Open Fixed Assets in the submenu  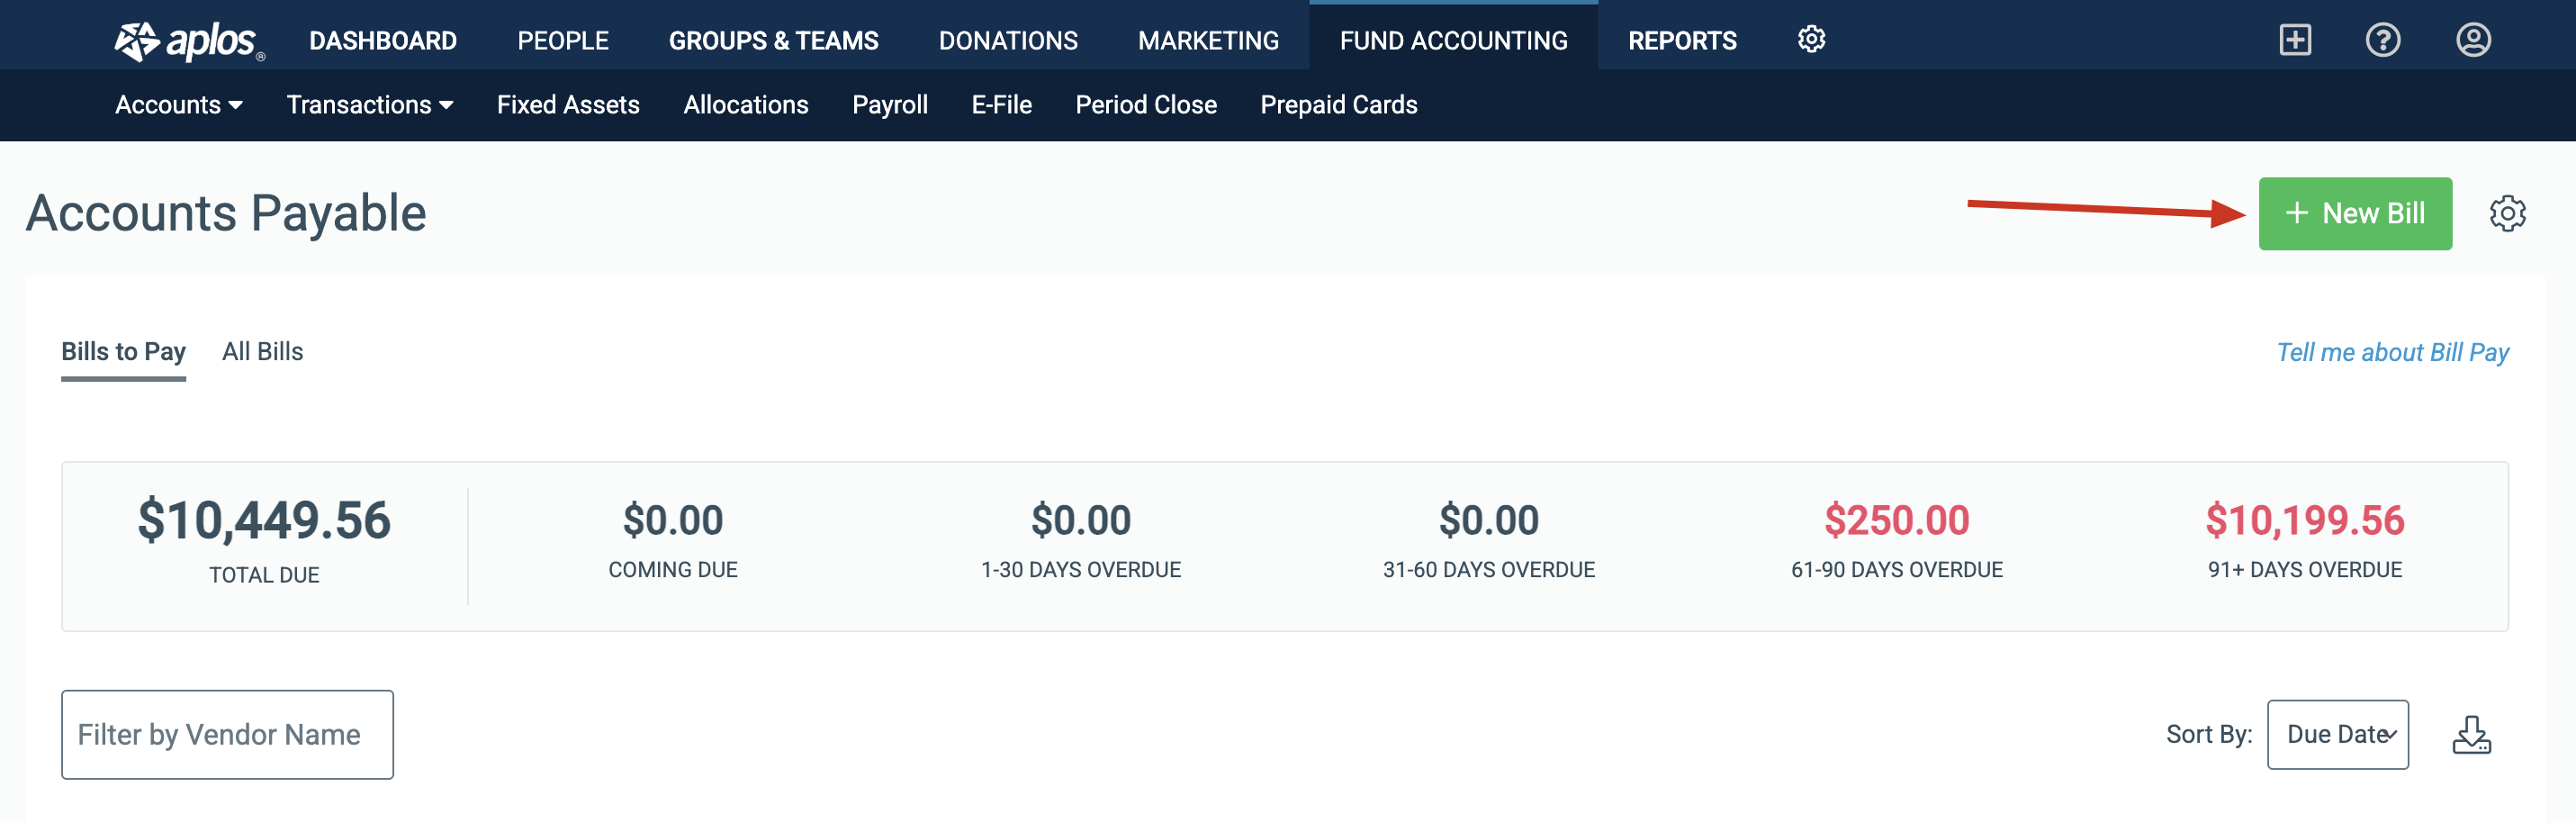(x=567, y=105)
